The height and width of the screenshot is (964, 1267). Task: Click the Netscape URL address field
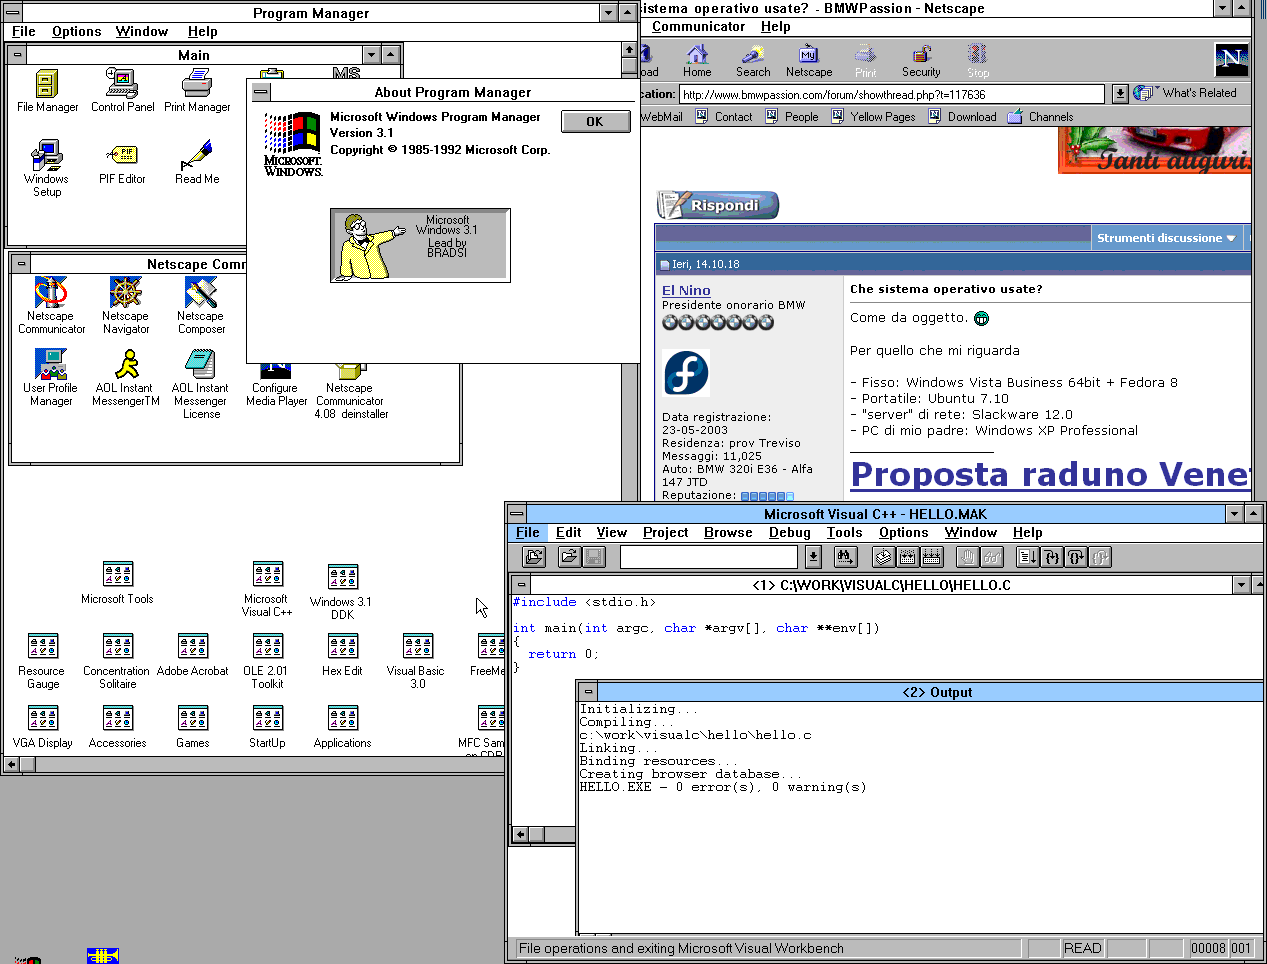point(891,94)
